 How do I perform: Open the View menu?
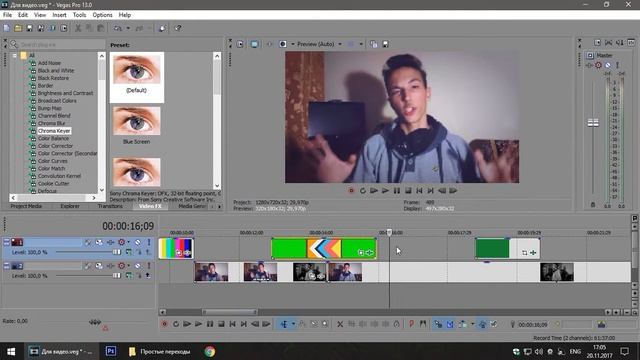point(40,15)
